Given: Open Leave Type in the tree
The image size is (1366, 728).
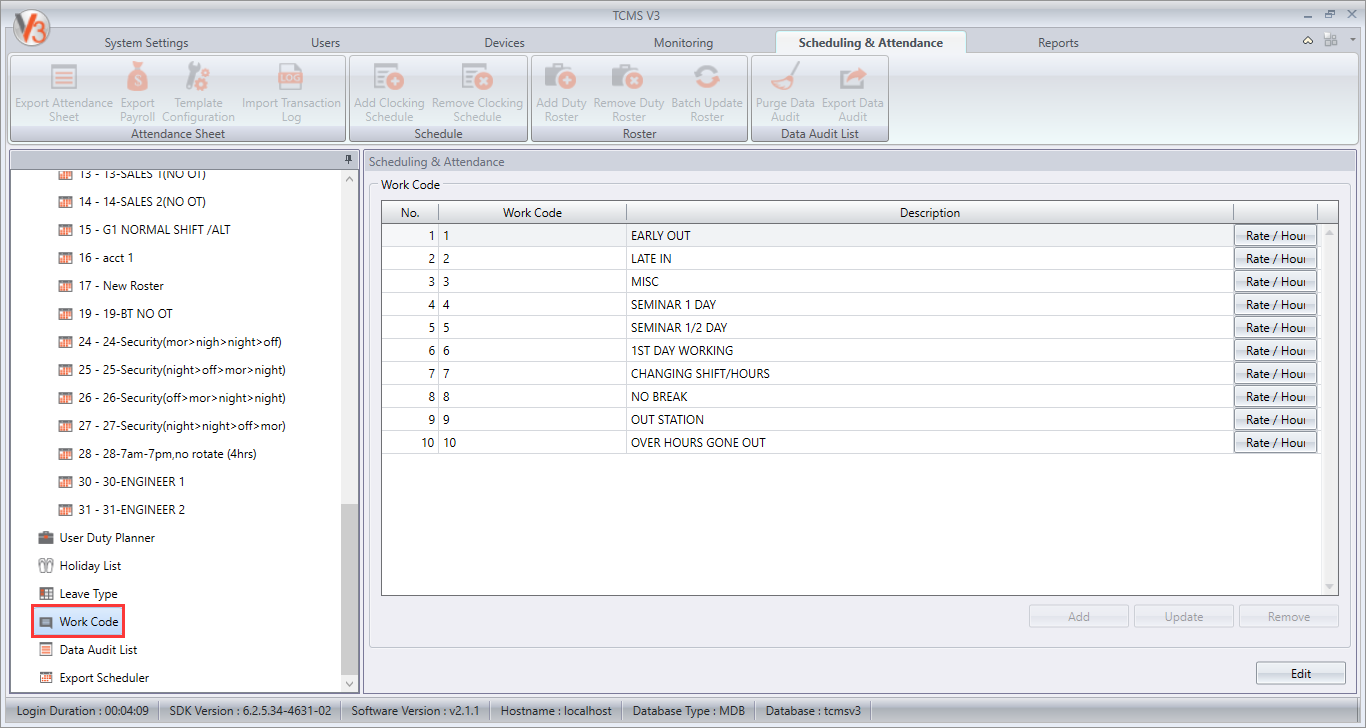Looking at the screenshot, I should 88,594.
